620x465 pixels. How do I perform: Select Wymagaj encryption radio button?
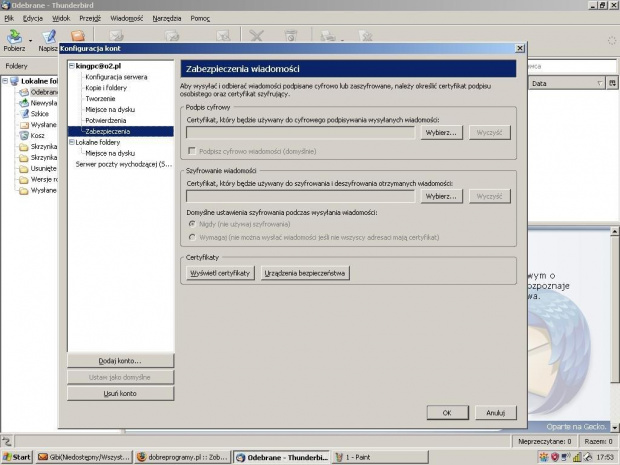coord(192,237)
